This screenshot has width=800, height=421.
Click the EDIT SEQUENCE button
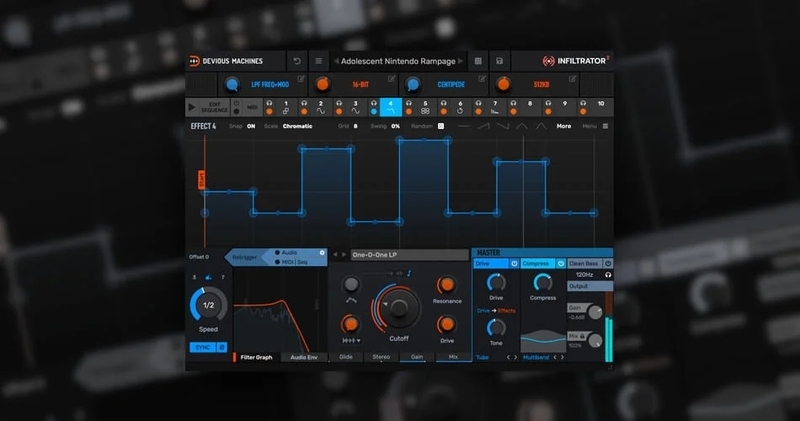(214, 107)
